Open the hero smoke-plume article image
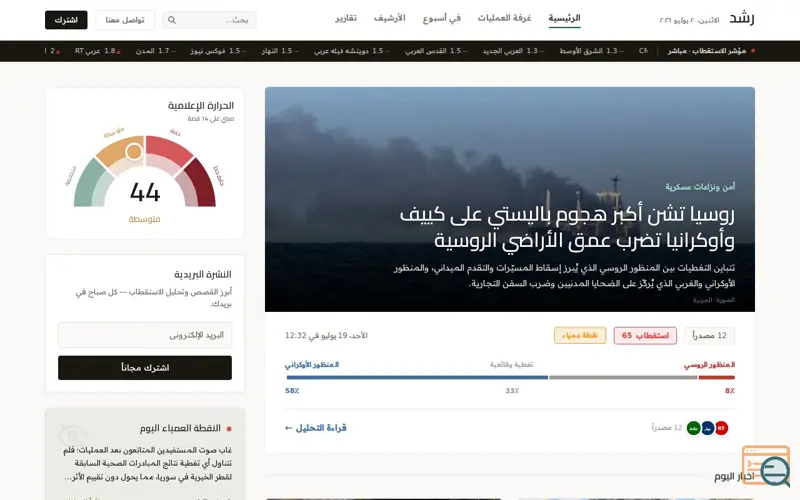The width and height of the screenshot is (800, 500). 510,199
